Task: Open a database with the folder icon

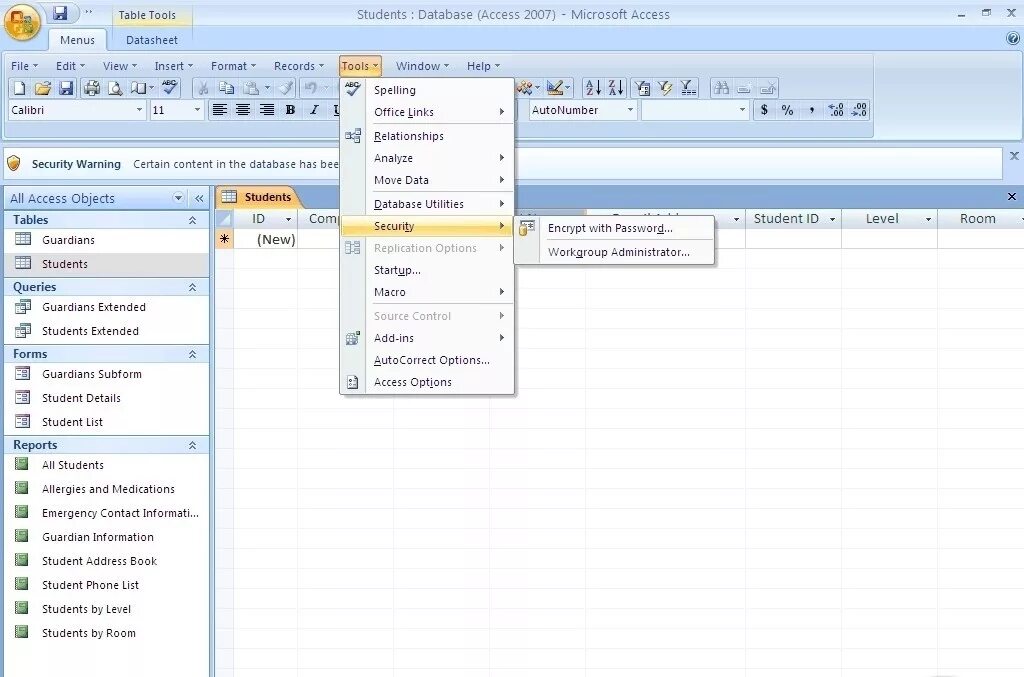Action: [42, 88]
